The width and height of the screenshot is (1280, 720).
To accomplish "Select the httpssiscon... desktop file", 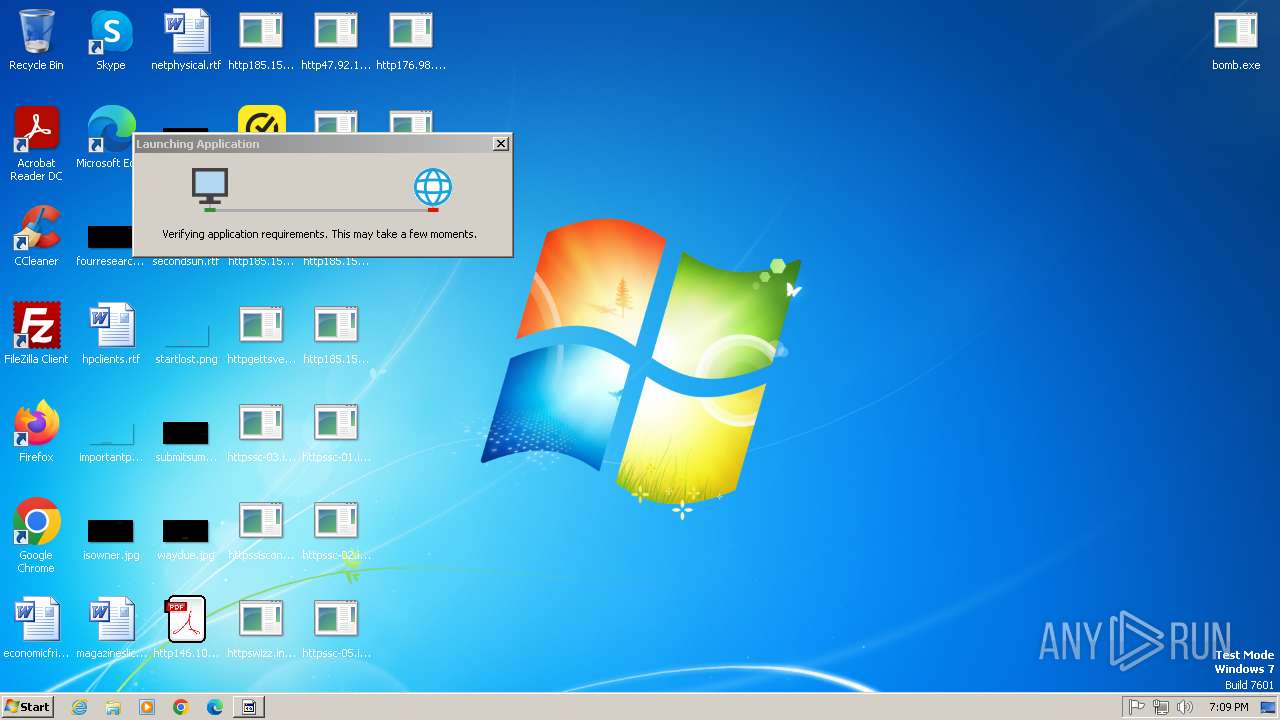I will [261, 530].
